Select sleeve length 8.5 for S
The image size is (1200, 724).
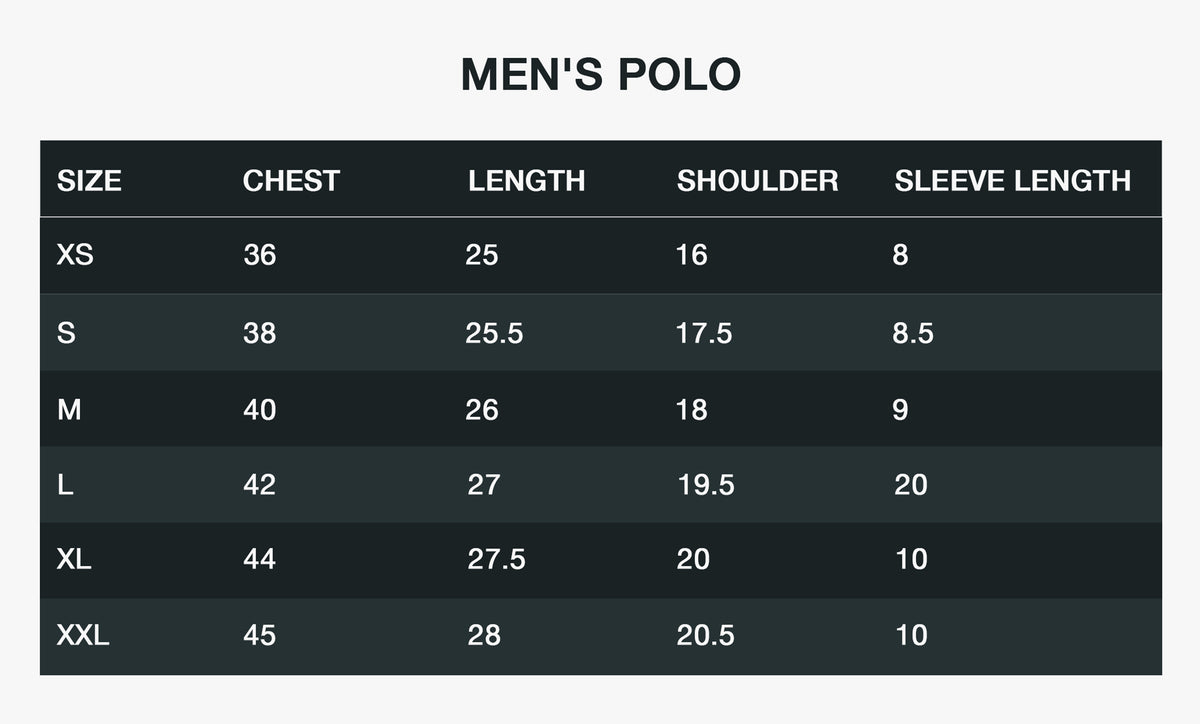click(913, 333)
